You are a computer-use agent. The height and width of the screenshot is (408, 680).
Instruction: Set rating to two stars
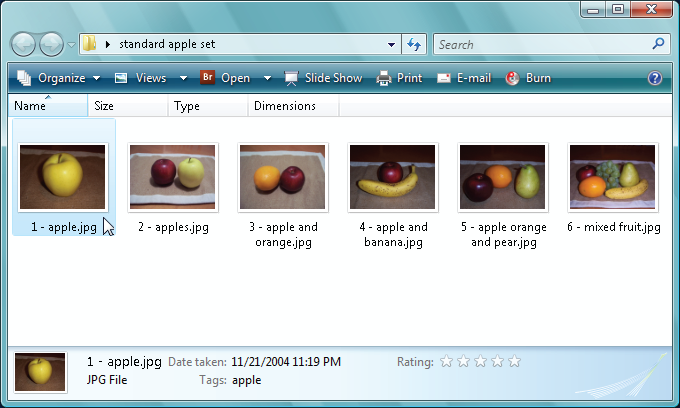463,361
